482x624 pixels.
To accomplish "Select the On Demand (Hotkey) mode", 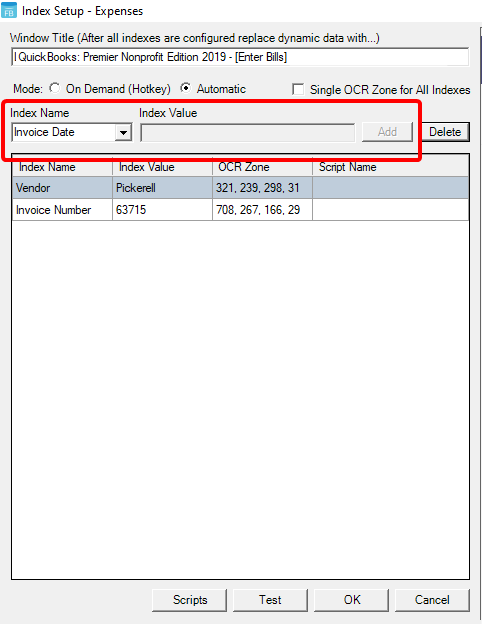I will click(55, 88).
